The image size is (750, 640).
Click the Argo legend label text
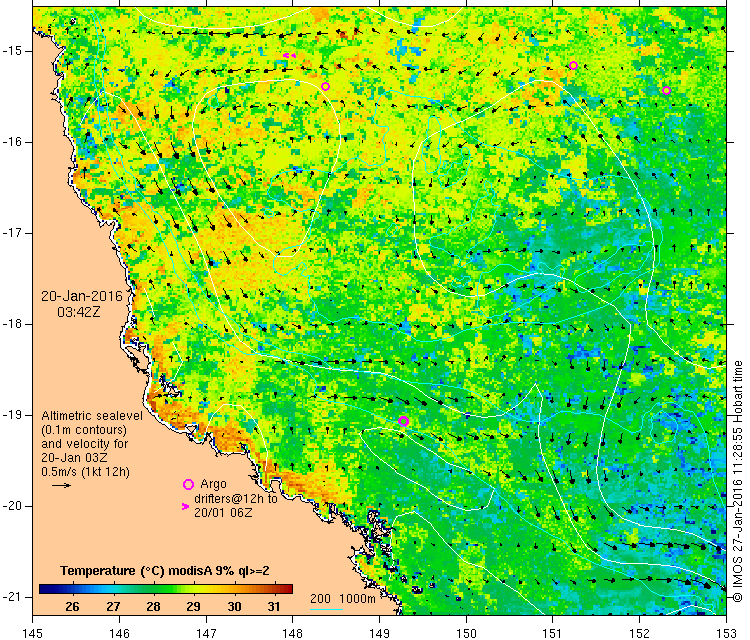click(213, 484)
